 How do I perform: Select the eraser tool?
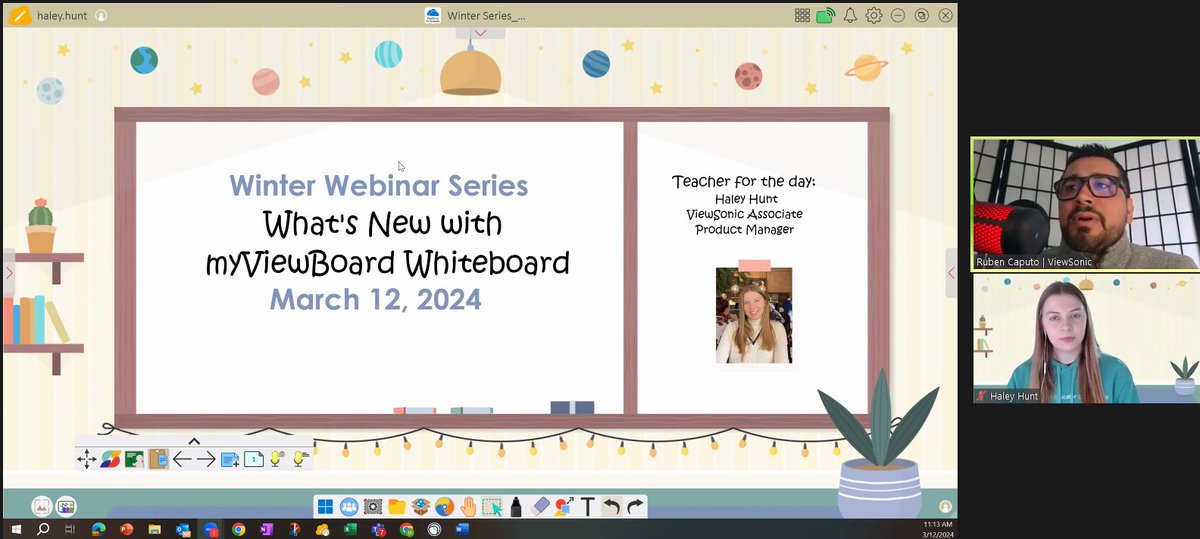(540, 507)
